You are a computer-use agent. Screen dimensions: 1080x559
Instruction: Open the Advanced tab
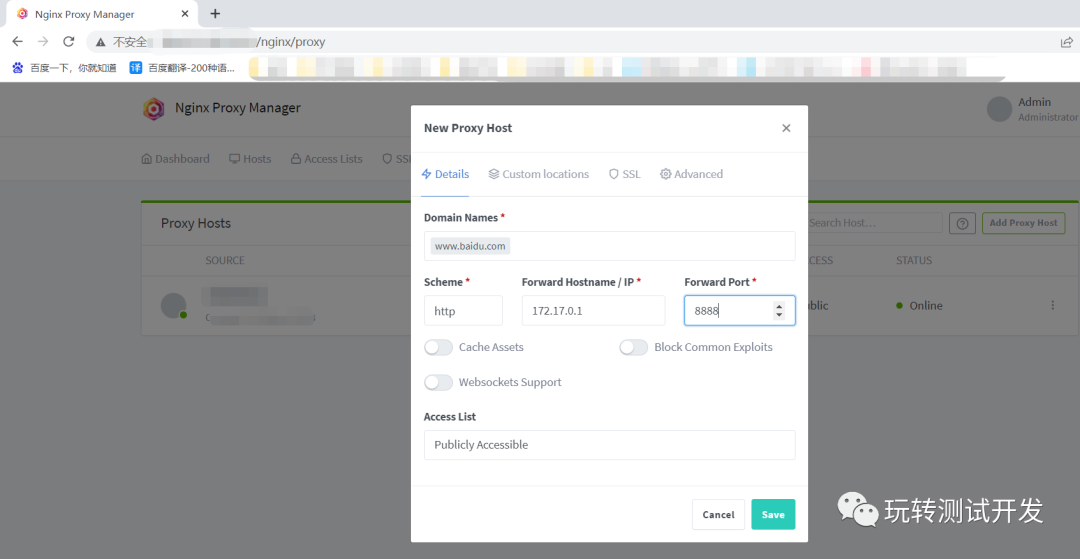pyautogui.click(x=692, y=174)
